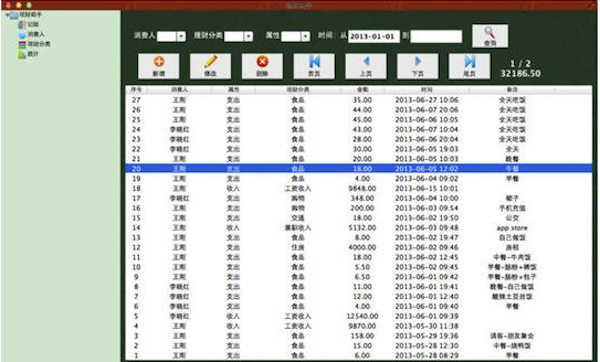This screenshot has width=600, height=362.
Task: Select the row with amount 45.00
Action: [x=359, y=120]
